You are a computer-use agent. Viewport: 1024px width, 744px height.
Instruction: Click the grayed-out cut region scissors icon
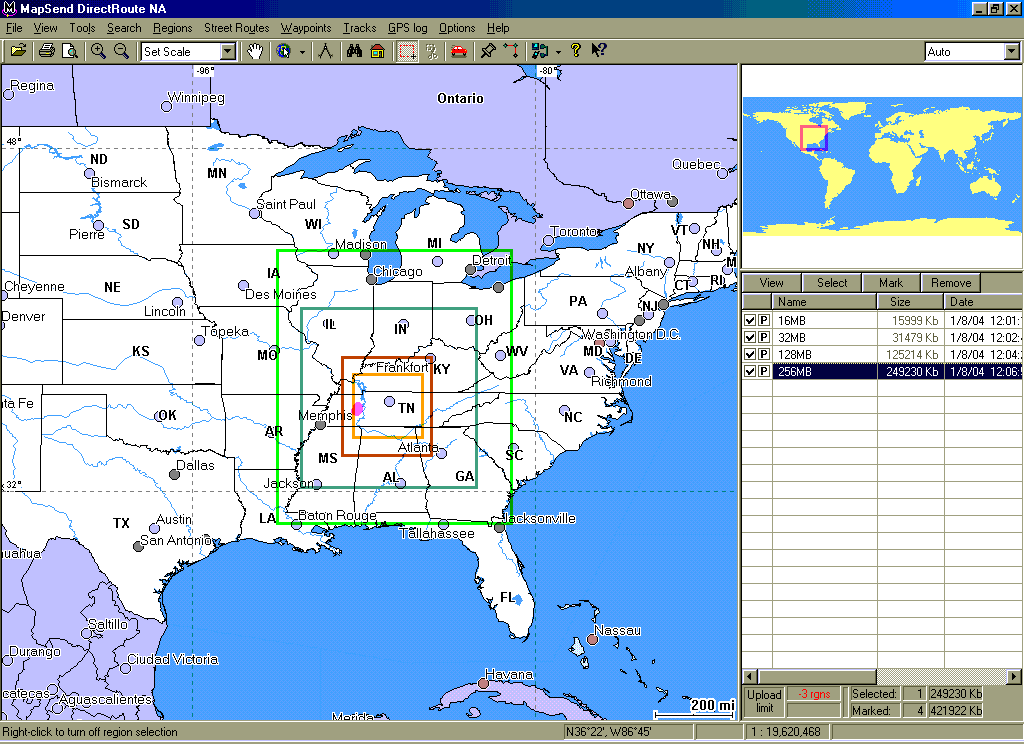(431, 51)
